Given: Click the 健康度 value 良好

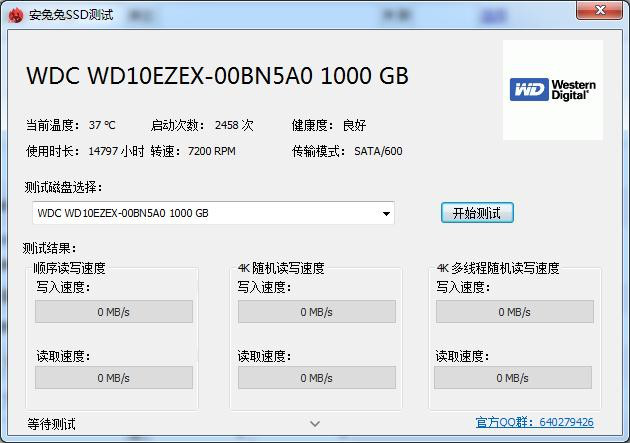Looking at the screenshot, I should (x=354, y=125).
